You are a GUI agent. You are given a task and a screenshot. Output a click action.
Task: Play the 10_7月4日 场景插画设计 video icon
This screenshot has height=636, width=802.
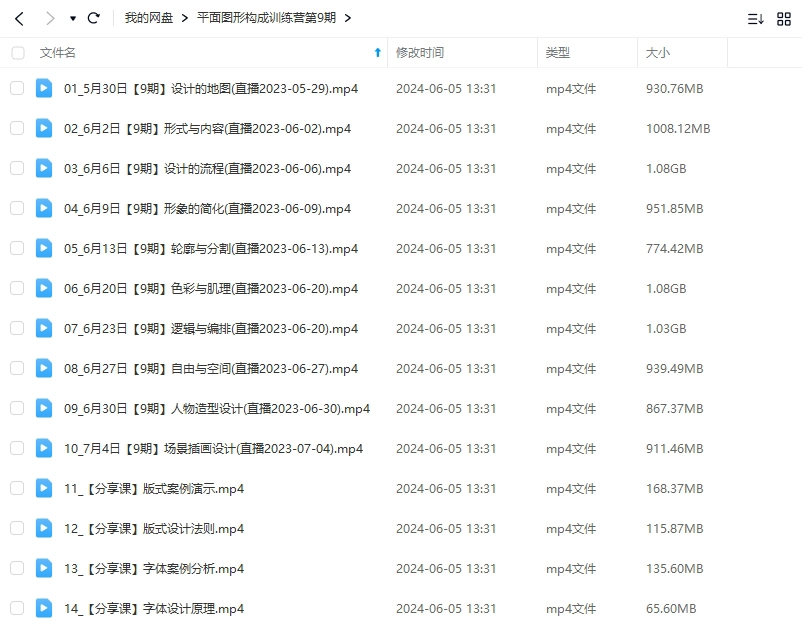tap(43, 448)
